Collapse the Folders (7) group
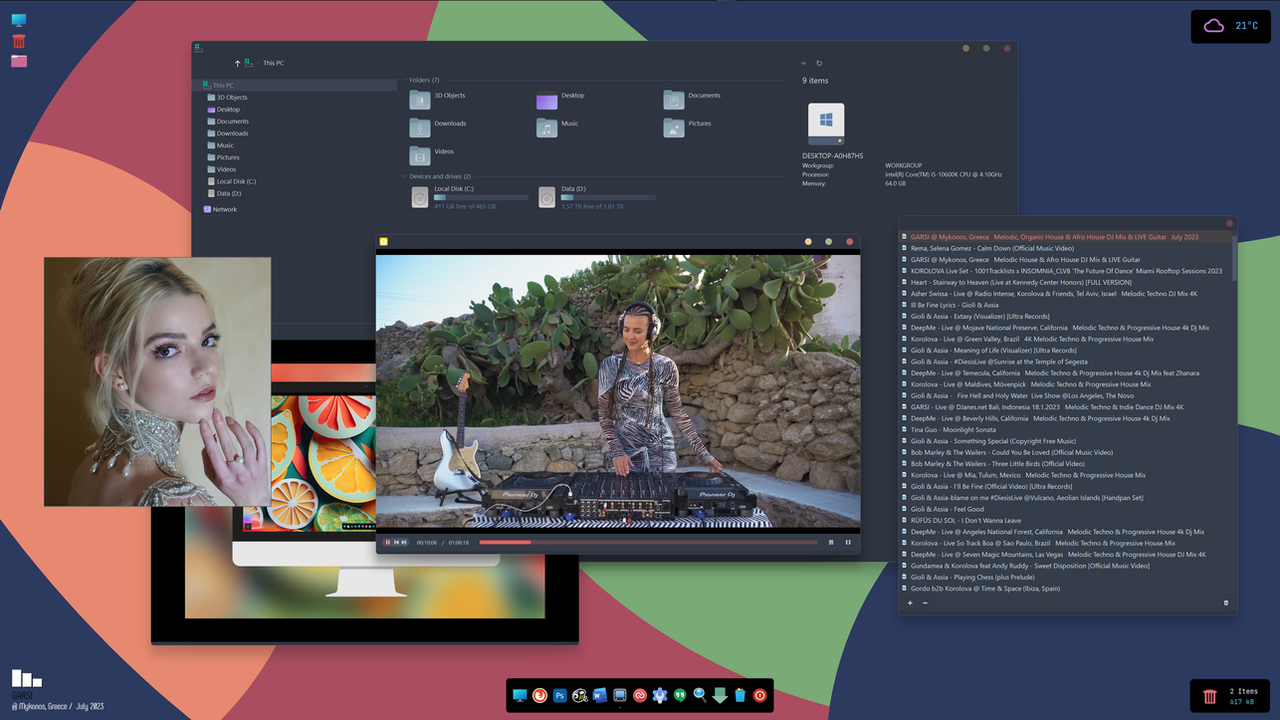 tap(405, 80)
